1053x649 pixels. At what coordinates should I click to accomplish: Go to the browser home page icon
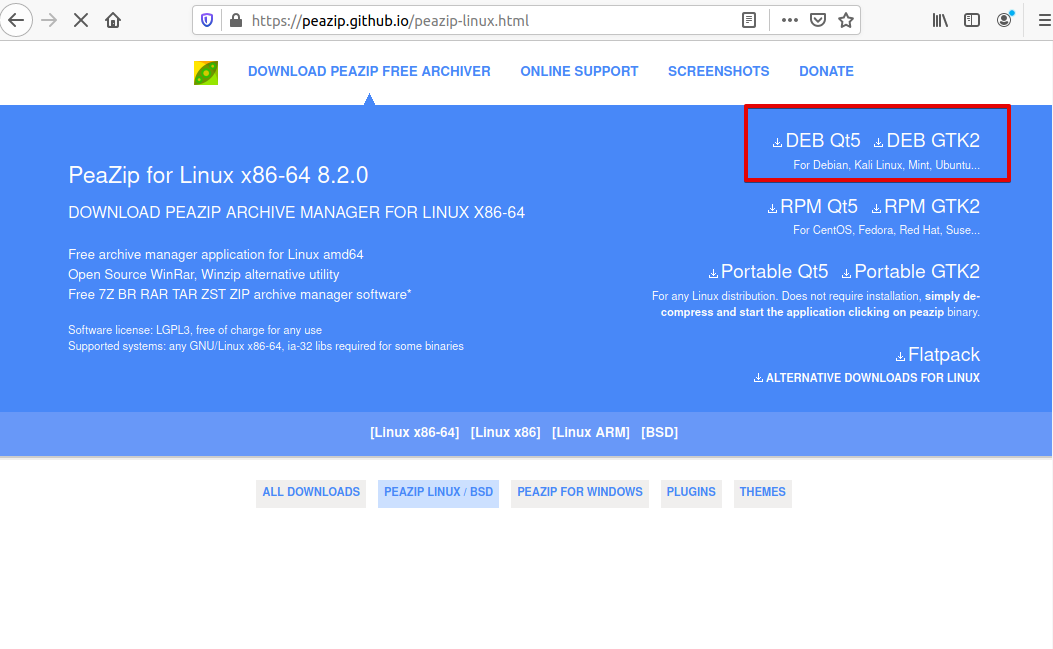113,20
